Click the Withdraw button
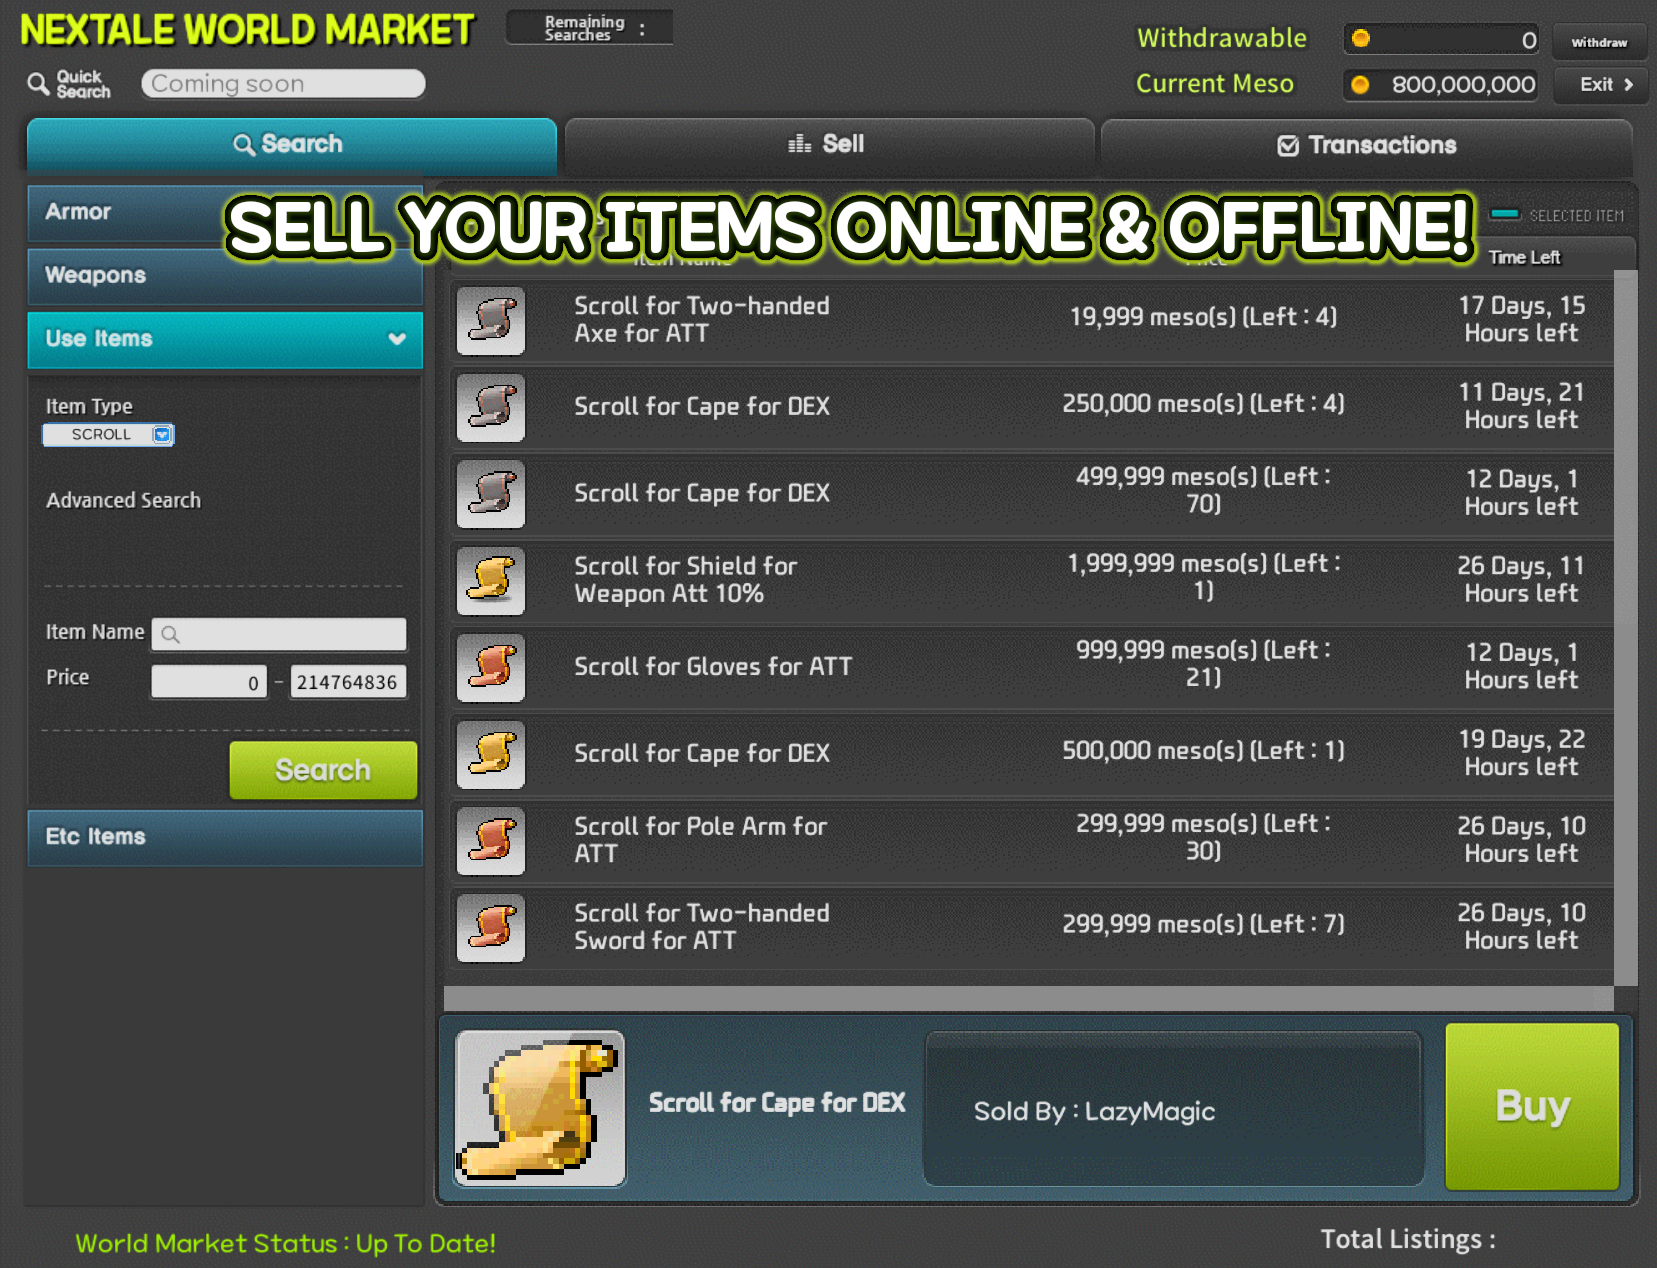The width and height of the screenshot is (1657, 1268). pyautogui.click(x=1598, y=42)
